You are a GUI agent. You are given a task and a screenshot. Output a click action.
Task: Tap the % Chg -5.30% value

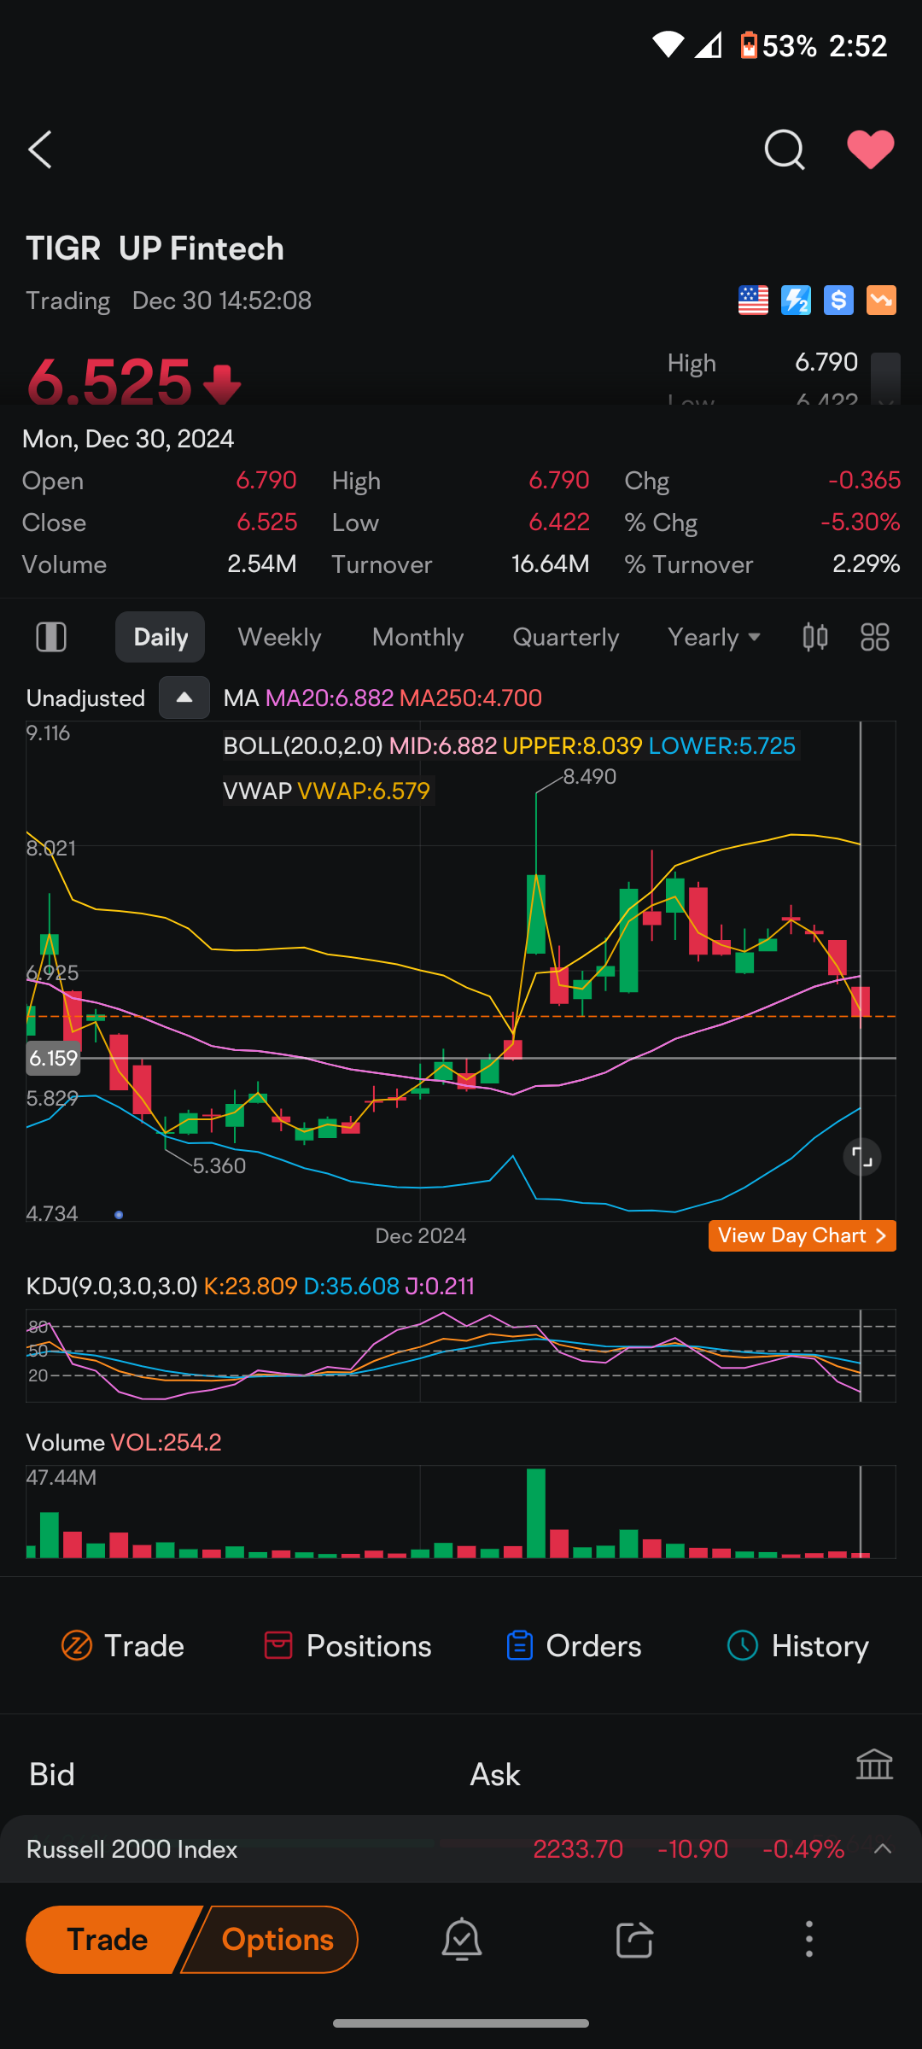point(860,522)
